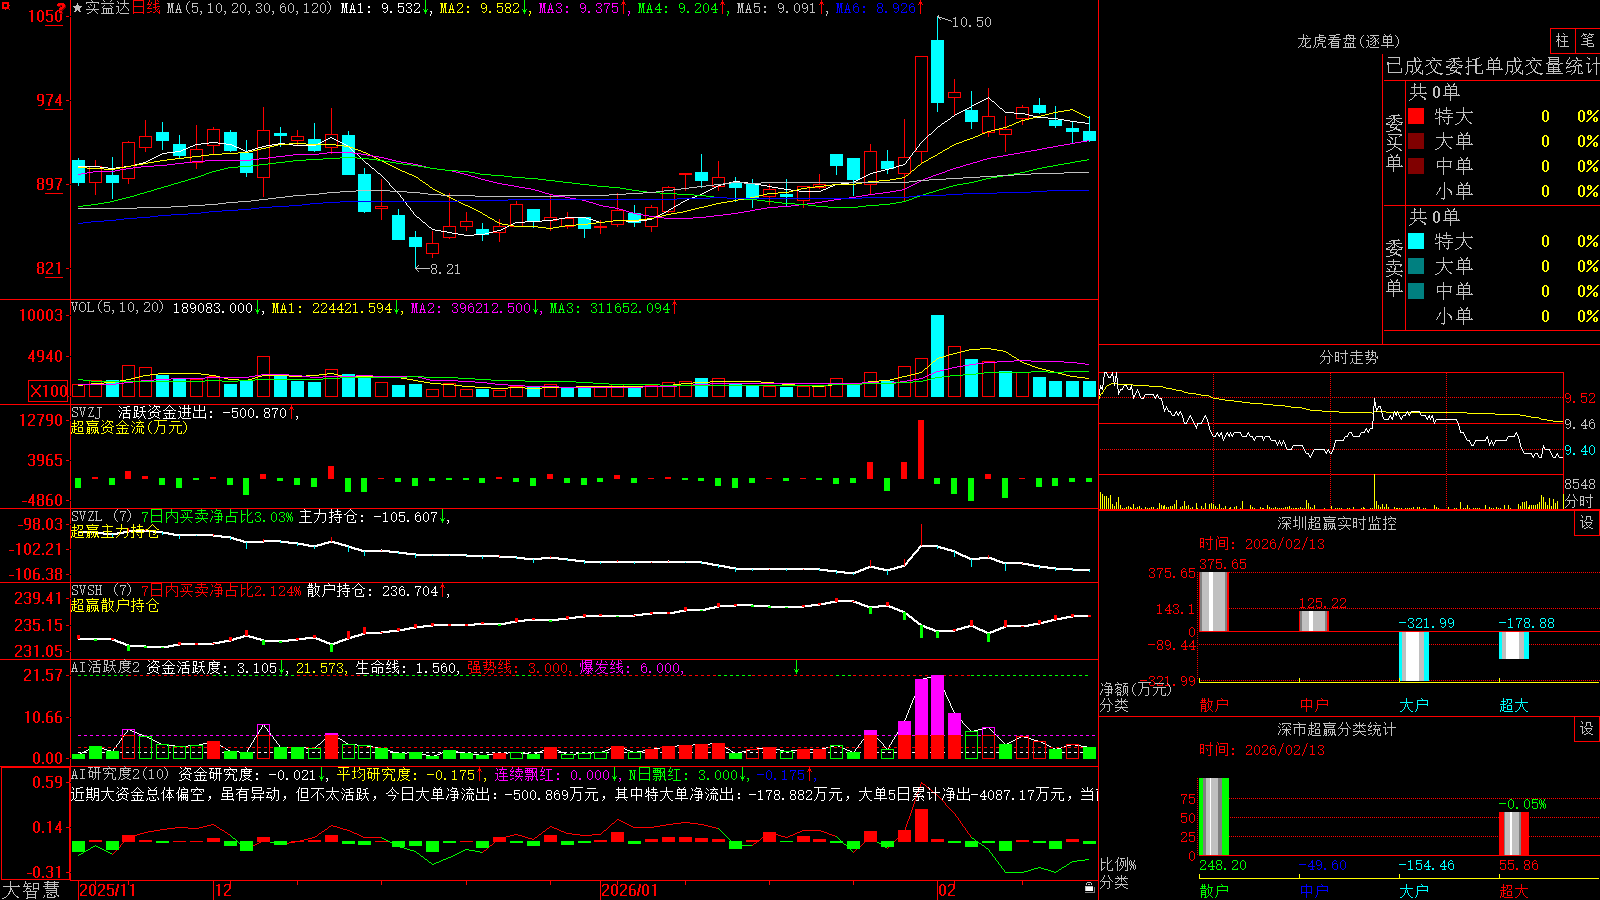Viewport: 1600px width, 900px height.
Task: Click the 2026/01 date marker on timeline
Action: point(630,890)
